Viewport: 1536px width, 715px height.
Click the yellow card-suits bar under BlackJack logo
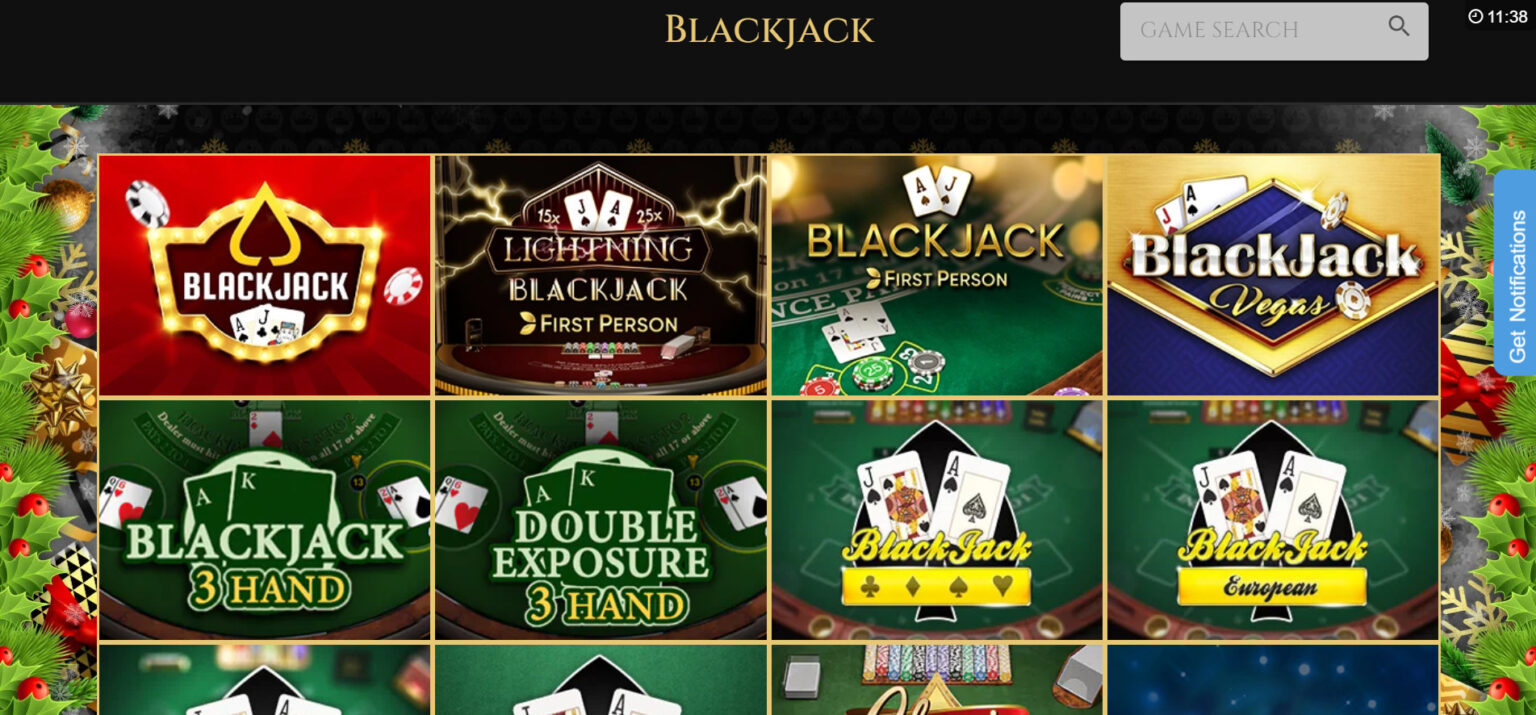click(x=936, y=588)
